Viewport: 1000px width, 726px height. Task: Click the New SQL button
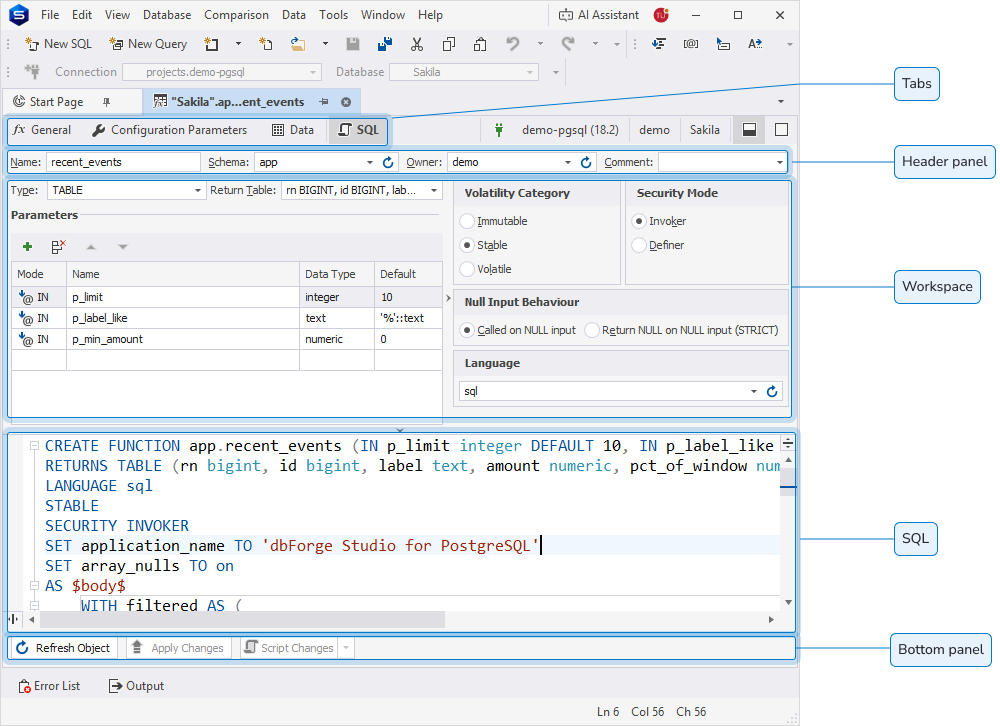coord(59,44)
